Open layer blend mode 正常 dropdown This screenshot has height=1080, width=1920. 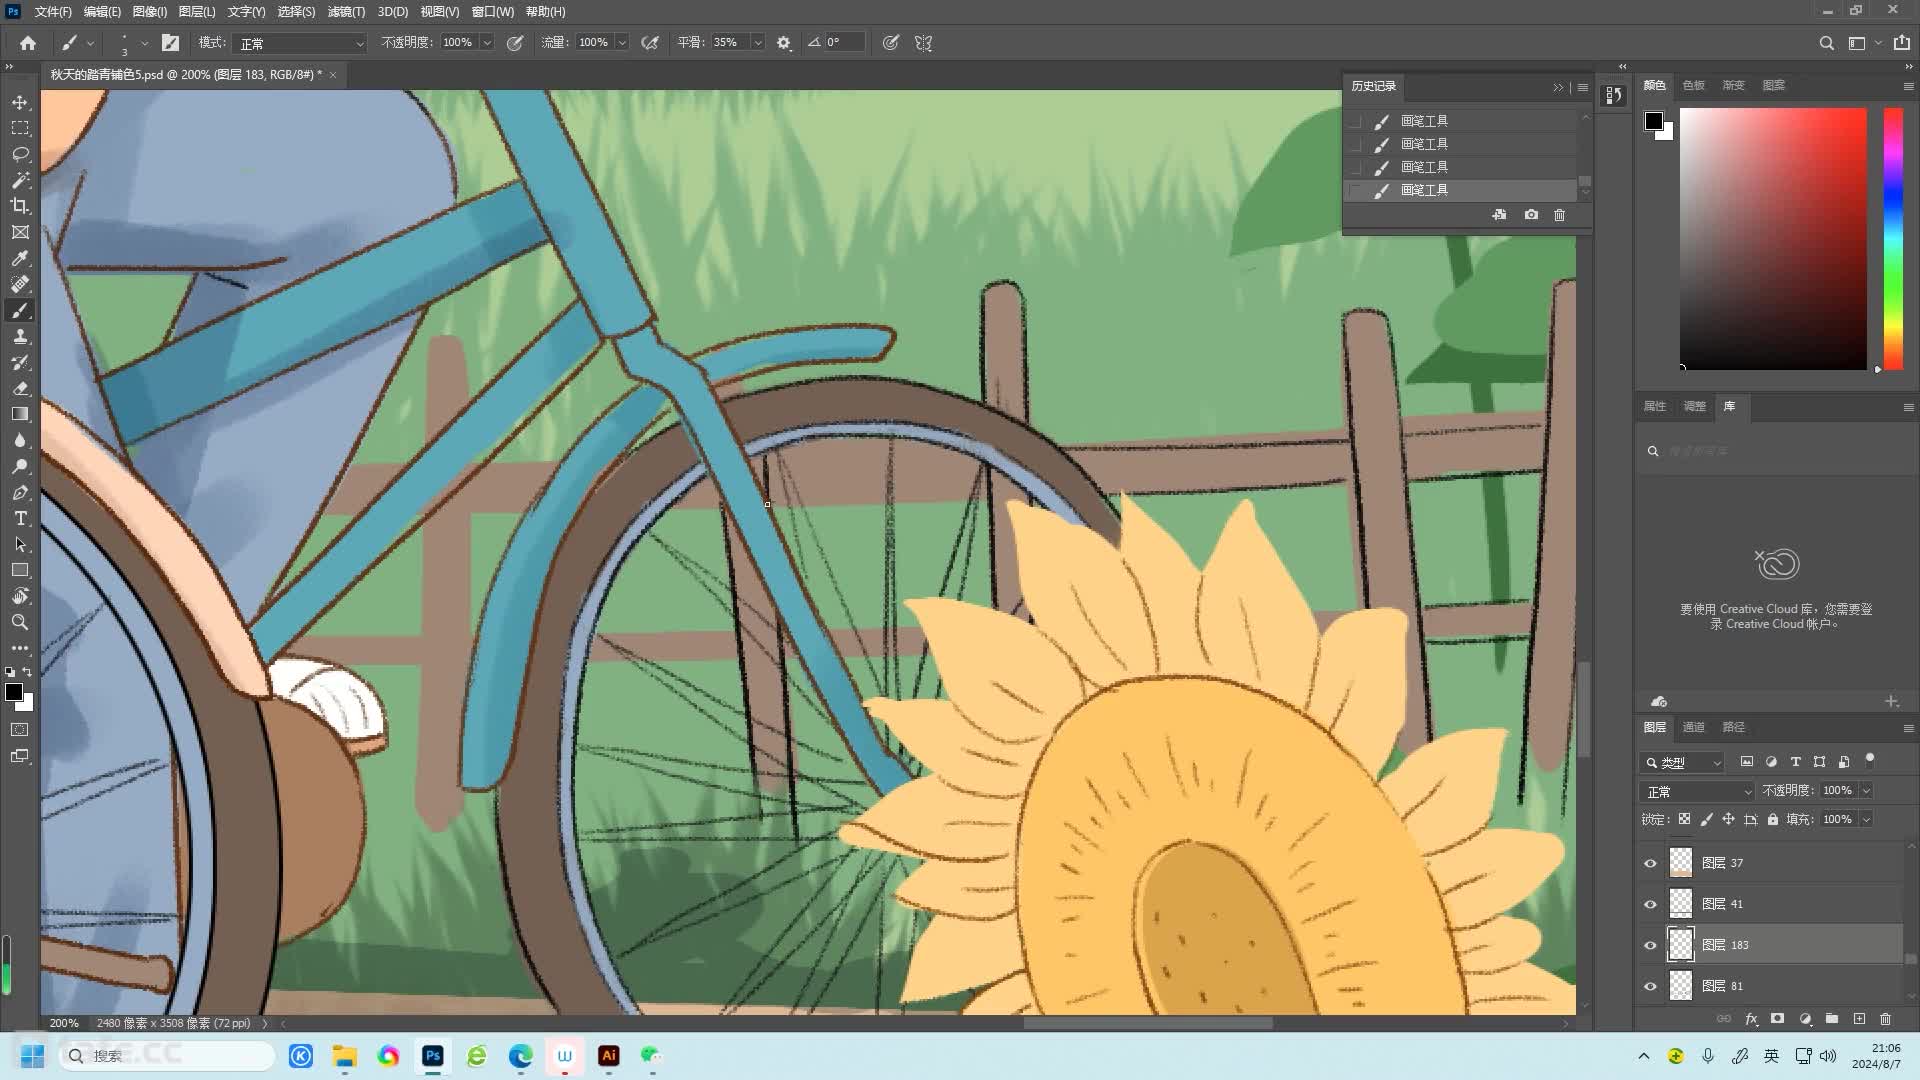click(1698, 791)
